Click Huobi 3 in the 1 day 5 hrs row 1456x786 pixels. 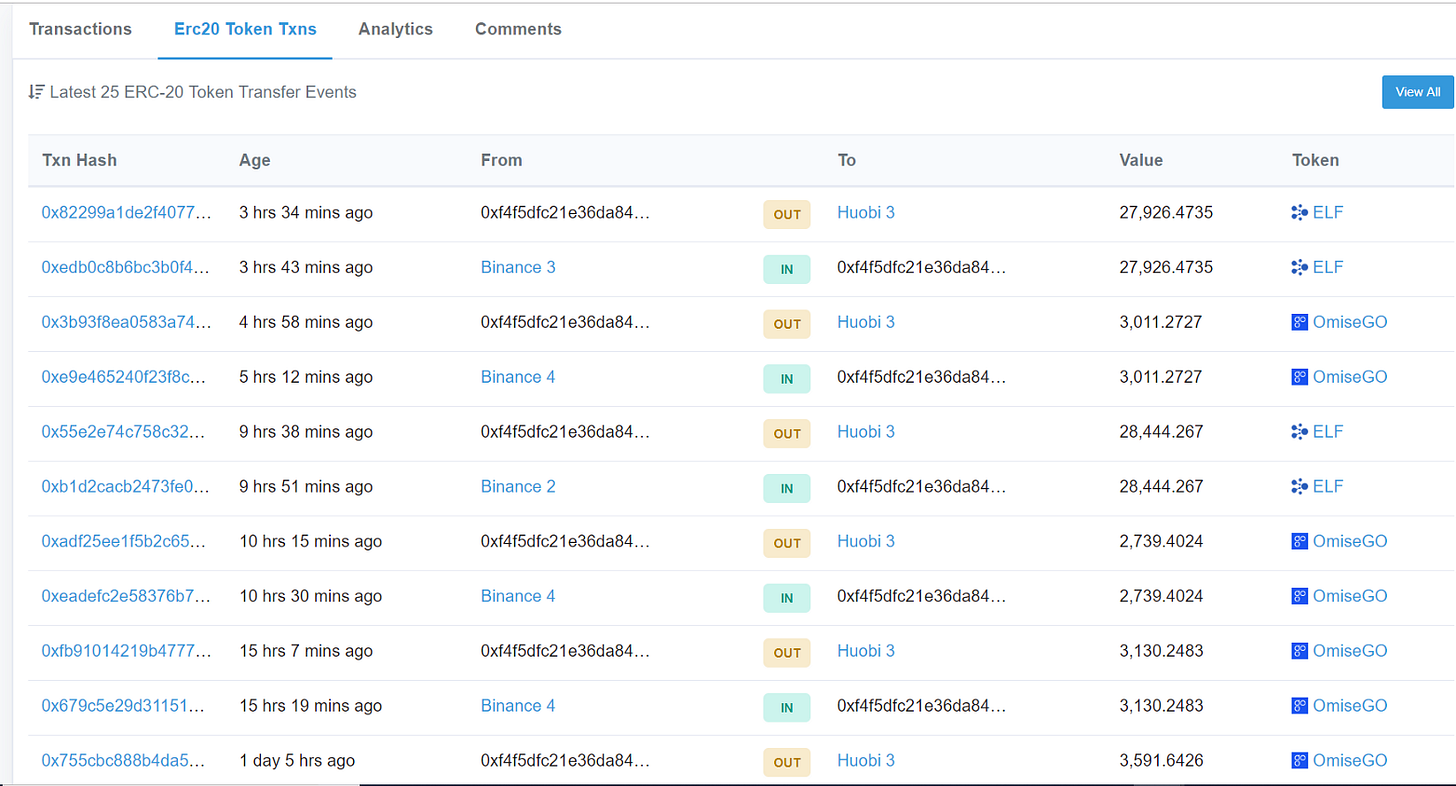(x=866, y=761)
